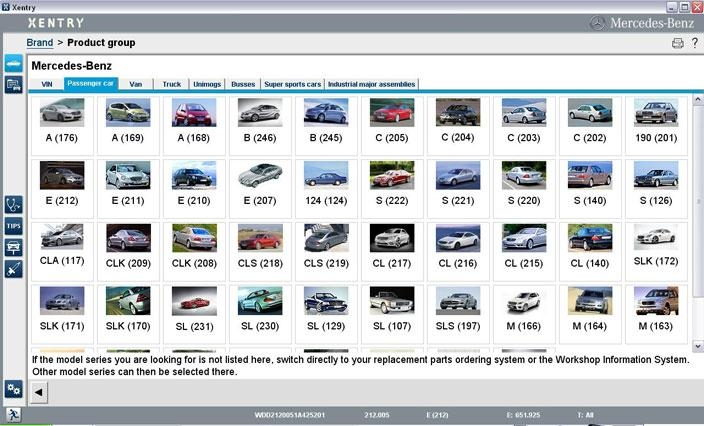704x426 pixels.
Task: Open the tools screwdriver sidebar icon
Action: (13, 269)
